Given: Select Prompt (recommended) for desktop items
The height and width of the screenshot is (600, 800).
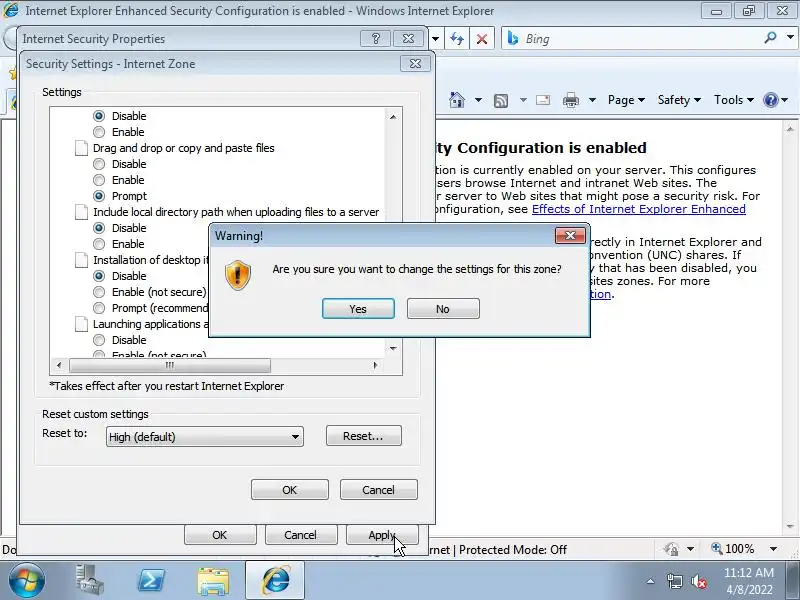Looking at the screenshot, I should point(99,308).
